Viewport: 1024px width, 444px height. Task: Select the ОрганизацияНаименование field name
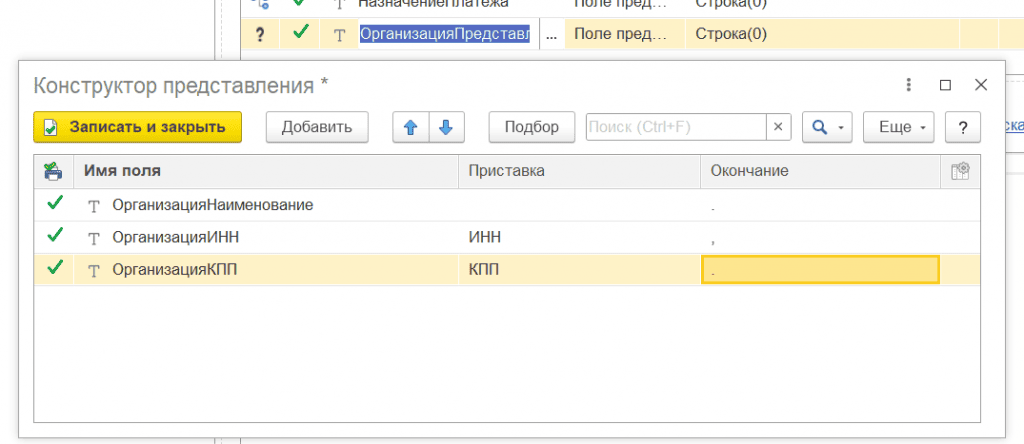click(x=213, y=205)
